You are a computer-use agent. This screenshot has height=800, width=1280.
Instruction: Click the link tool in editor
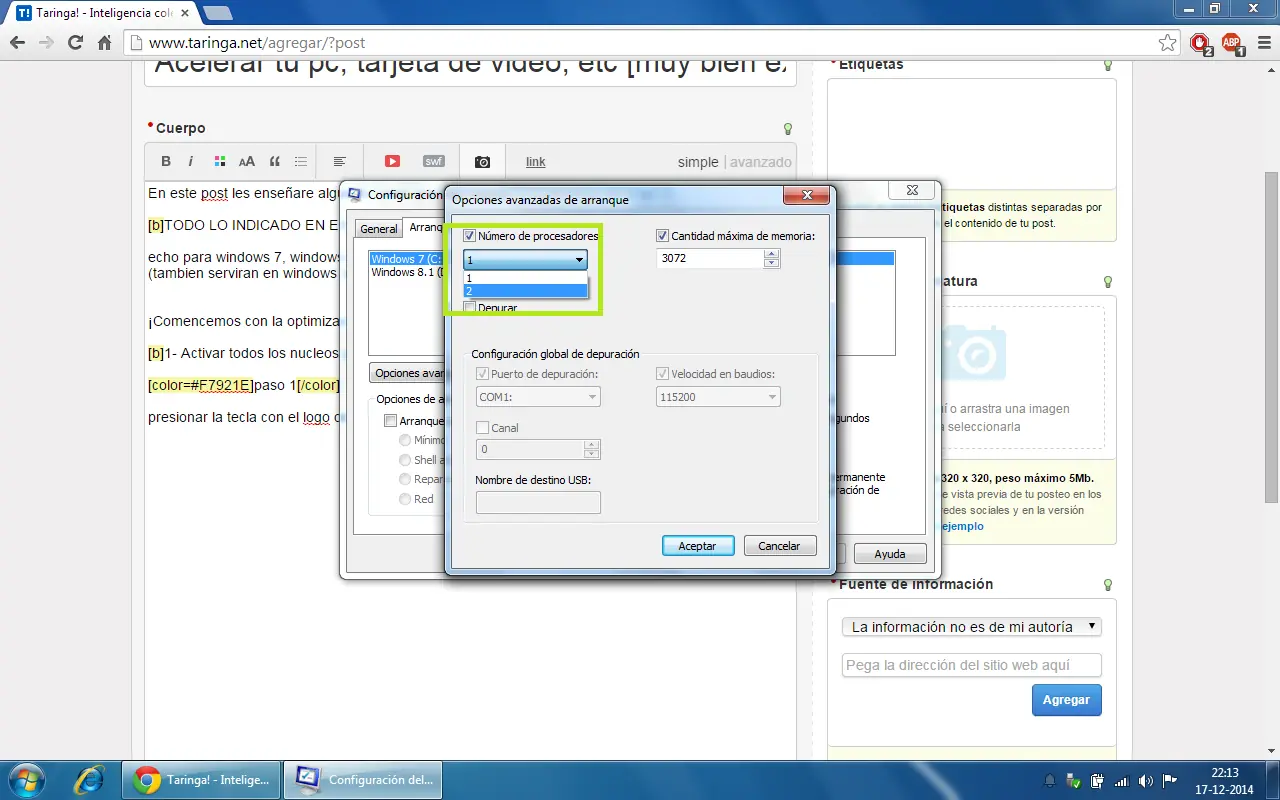pos(536,162)
